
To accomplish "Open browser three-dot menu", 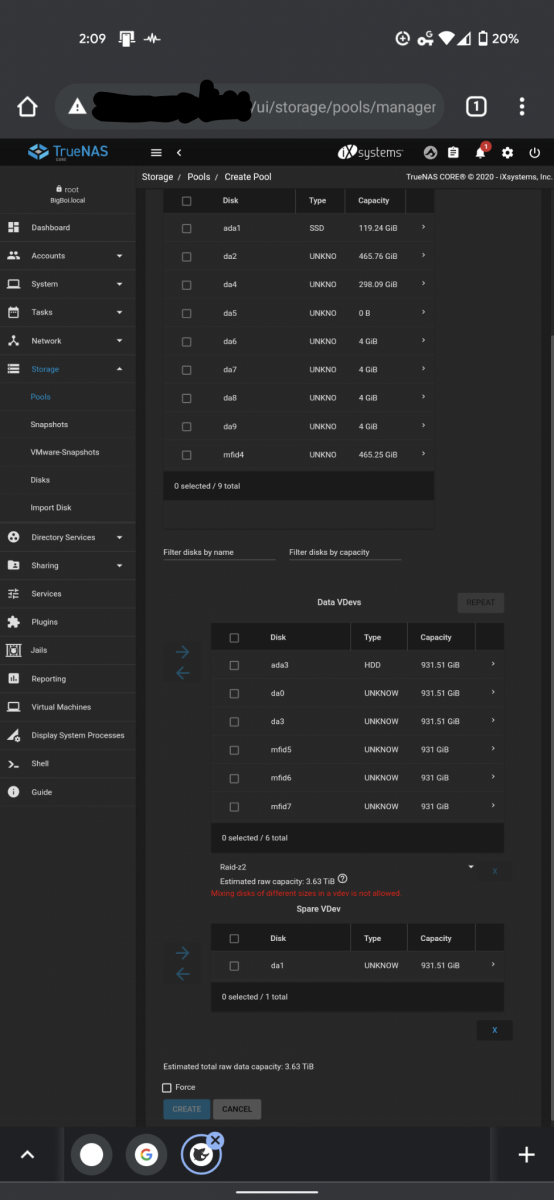I will click(x=522, y=107).
